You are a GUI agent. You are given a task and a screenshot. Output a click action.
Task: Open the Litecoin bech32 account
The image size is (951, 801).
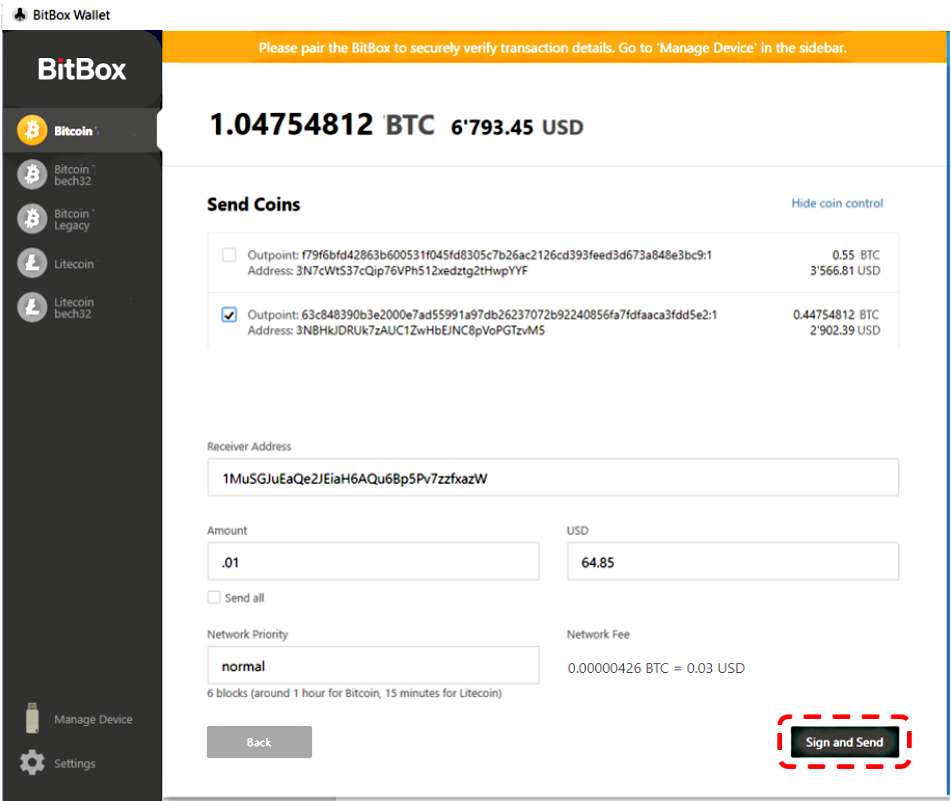[x=80, y=307]
